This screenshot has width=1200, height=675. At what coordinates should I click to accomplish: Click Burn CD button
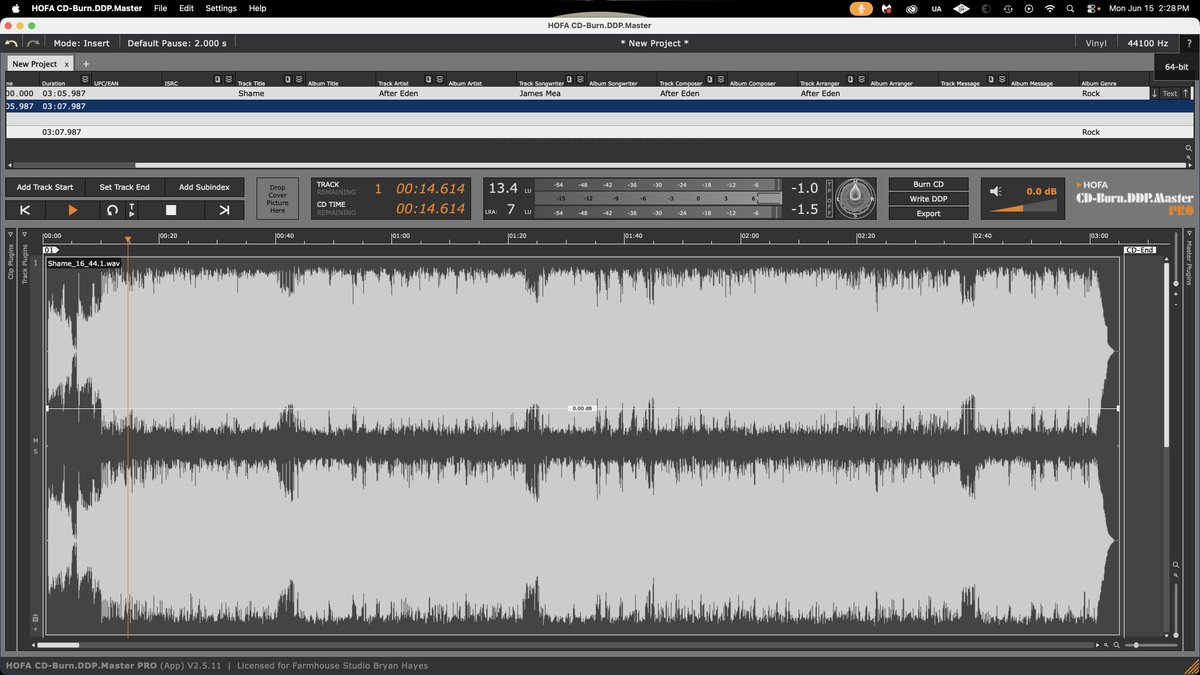pos(928,184)
